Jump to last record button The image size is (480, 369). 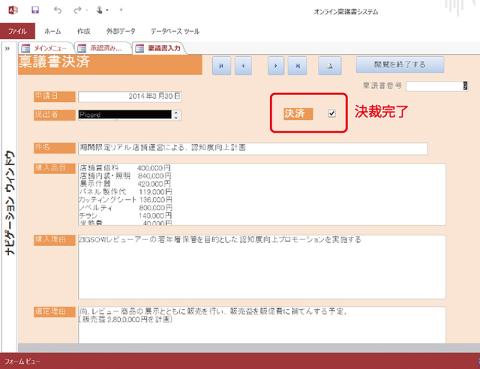(298, 66)
